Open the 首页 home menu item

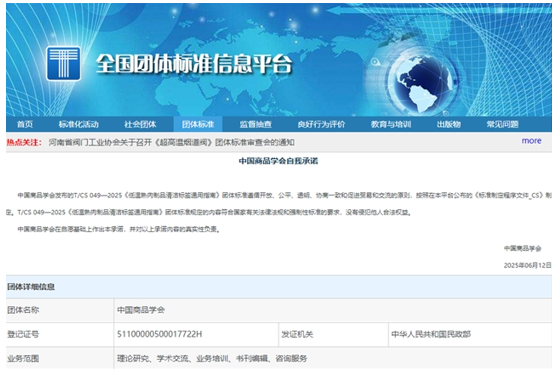click(25, 124)
